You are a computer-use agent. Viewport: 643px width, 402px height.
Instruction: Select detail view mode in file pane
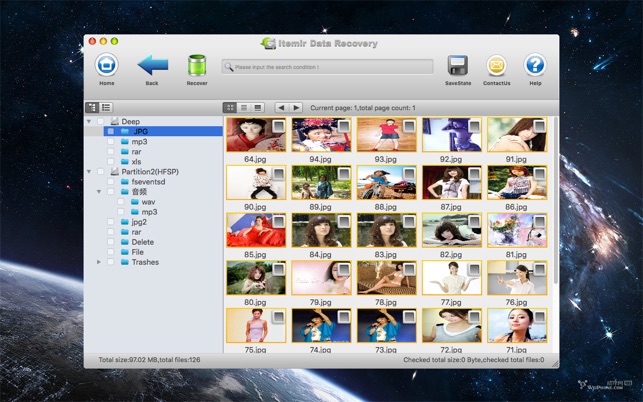[258, 107]
